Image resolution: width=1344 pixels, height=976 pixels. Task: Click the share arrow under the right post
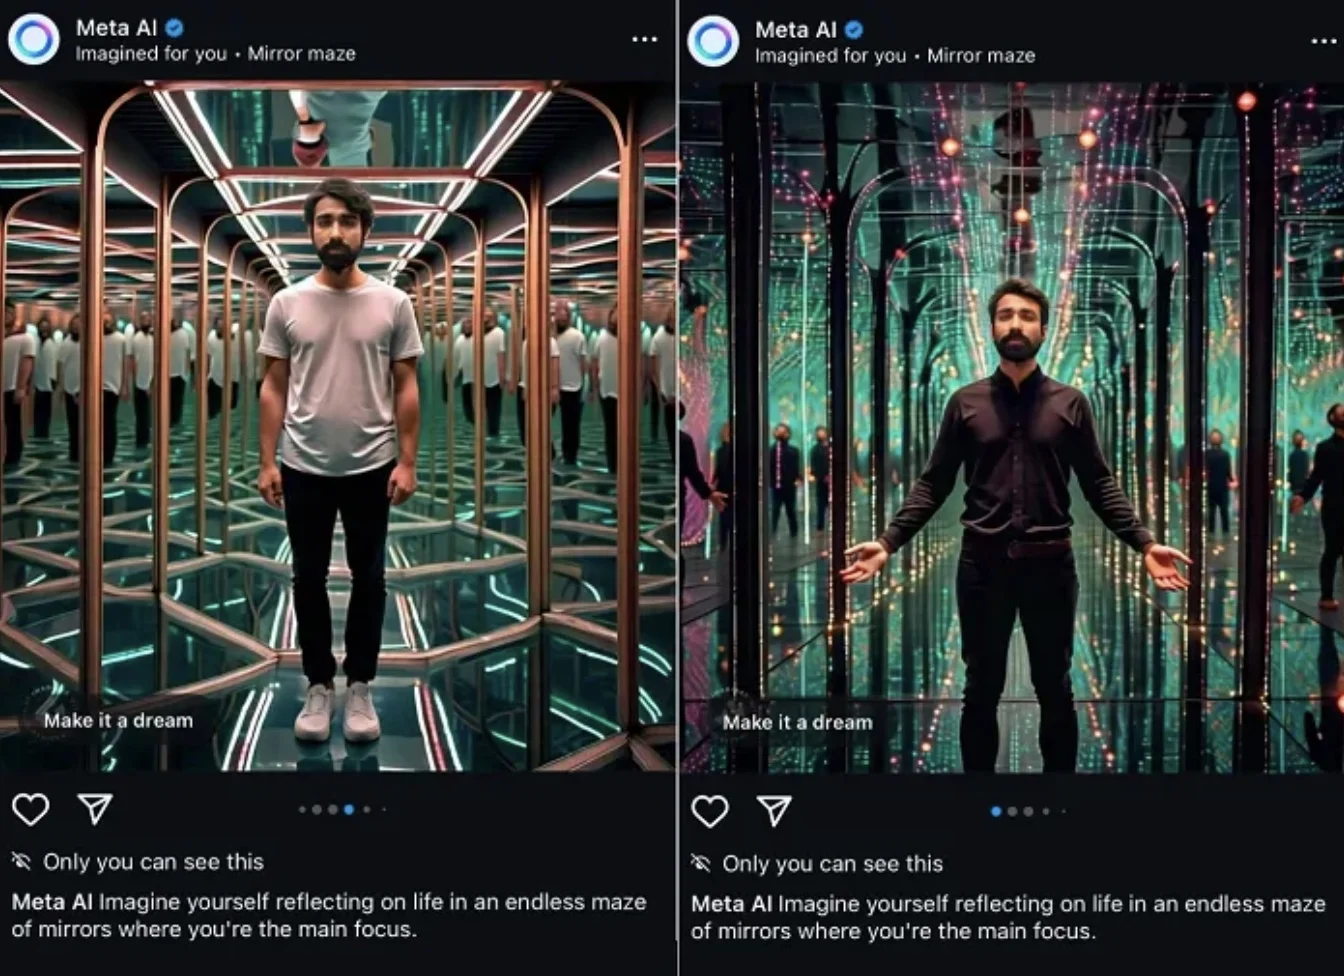(774, 811)
